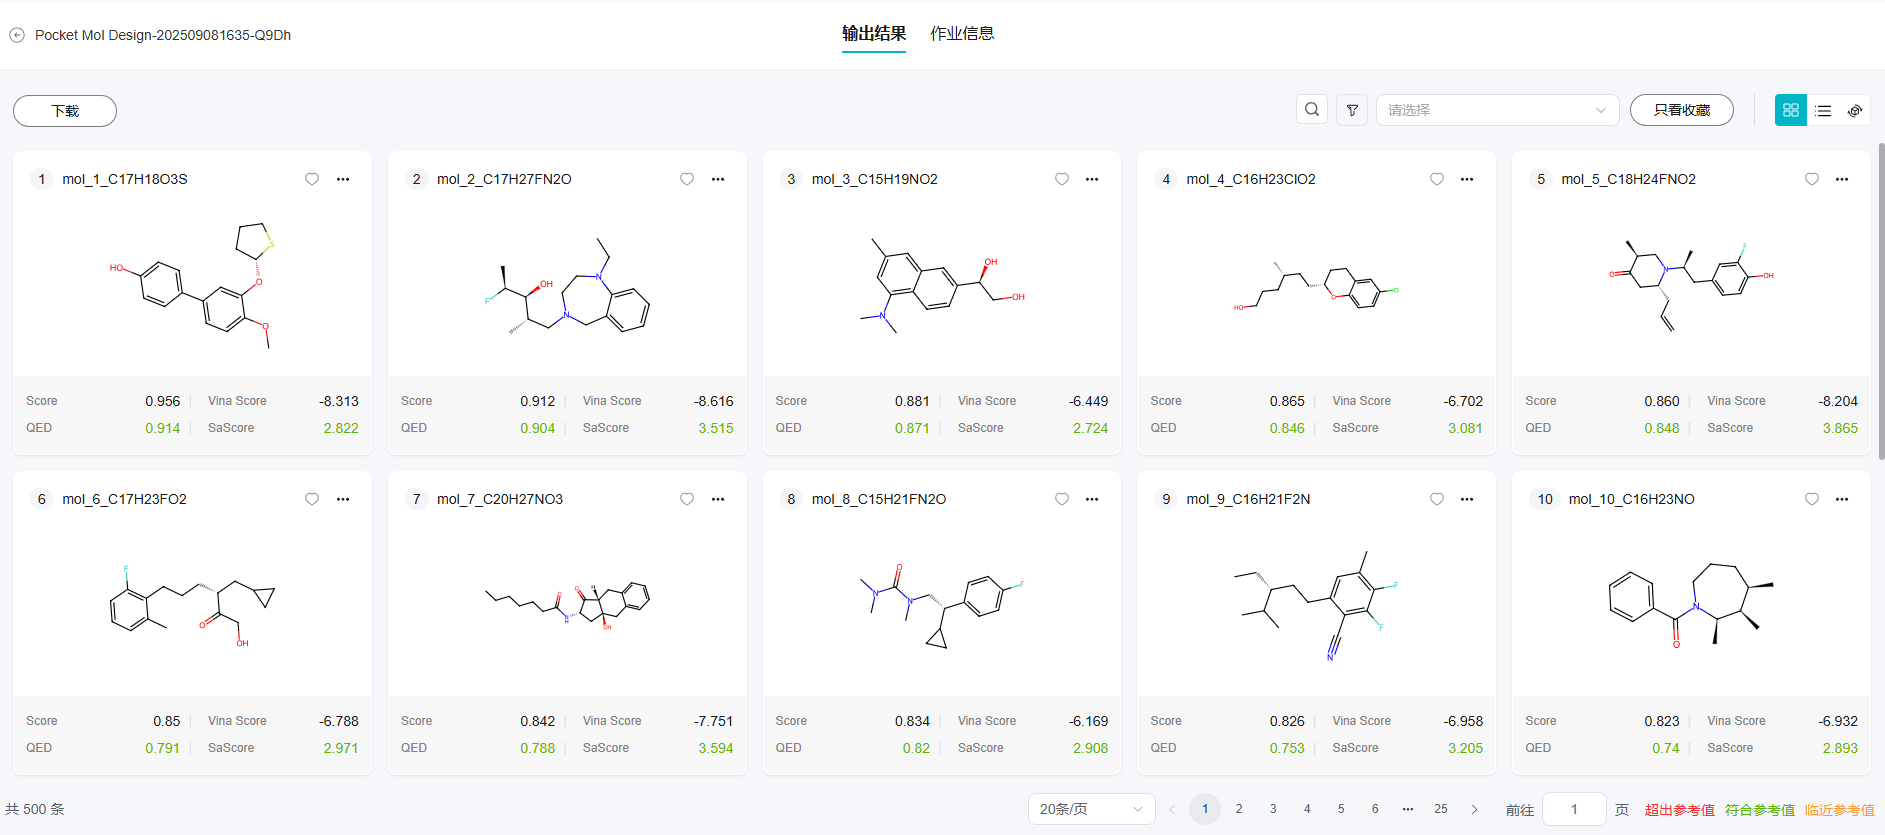Image resolution: width=1885 pixels, height=835 pixels.
Task: Click mol_2 SaScore value 3.515
Action: [716, 428]
